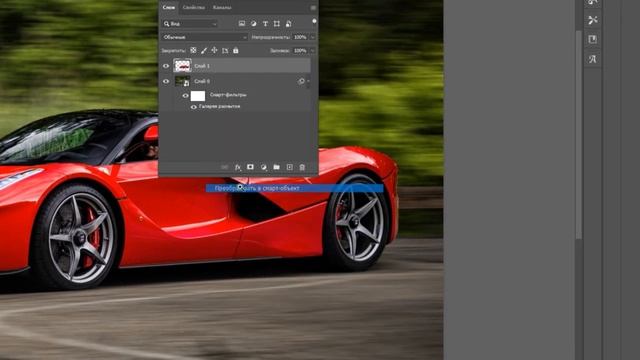Select the Слой 1 layer thumbnail
Screen dimensions: 640x360
click(182, 66)
